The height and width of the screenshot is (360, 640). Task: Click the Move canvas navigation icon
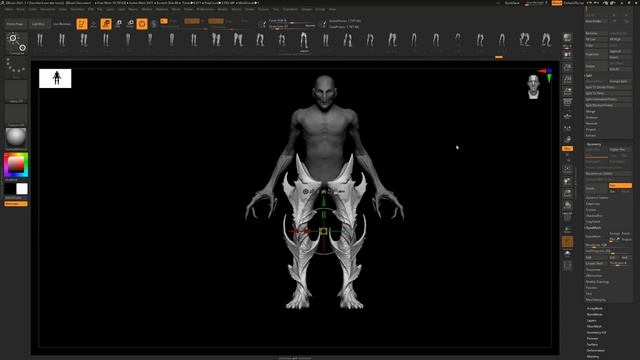(567, 181)
